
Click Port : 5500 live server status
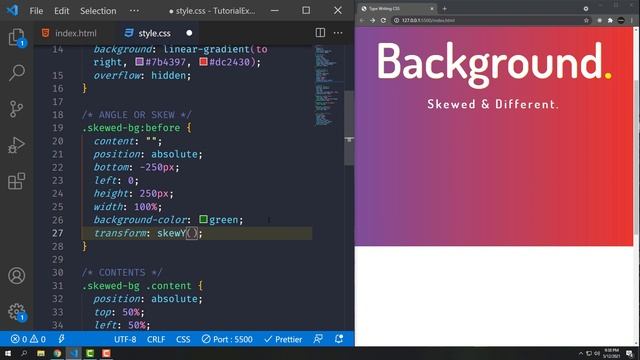coord(227,339)
